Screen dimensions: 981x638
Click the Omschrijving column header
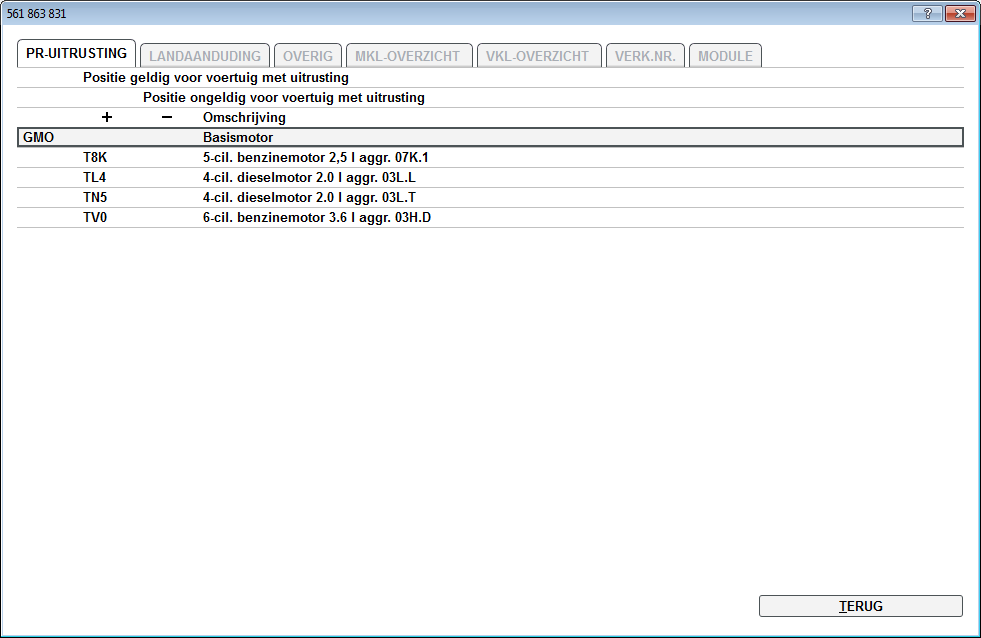coord(244,118)
